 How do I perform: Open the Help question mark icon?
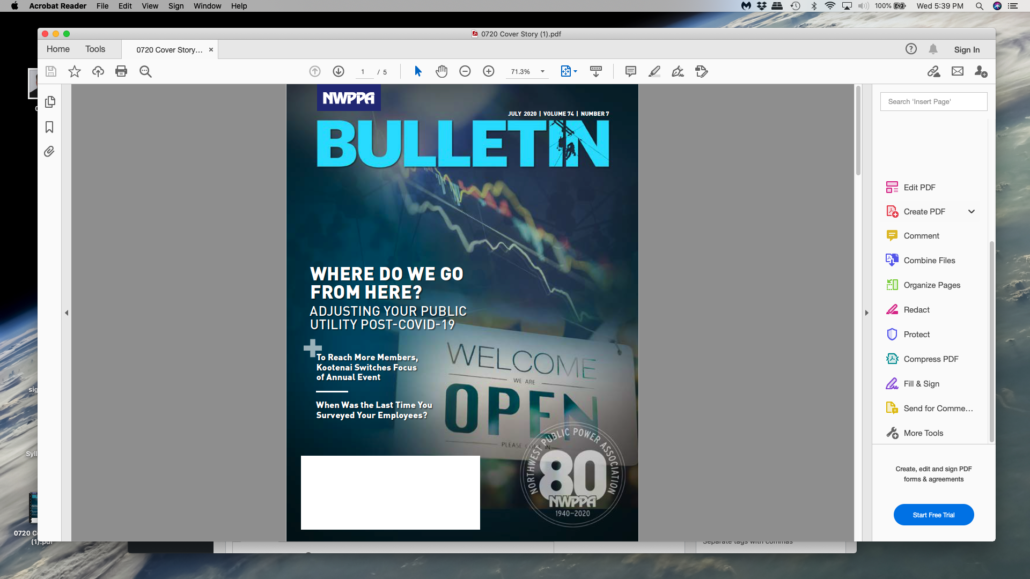910,49
